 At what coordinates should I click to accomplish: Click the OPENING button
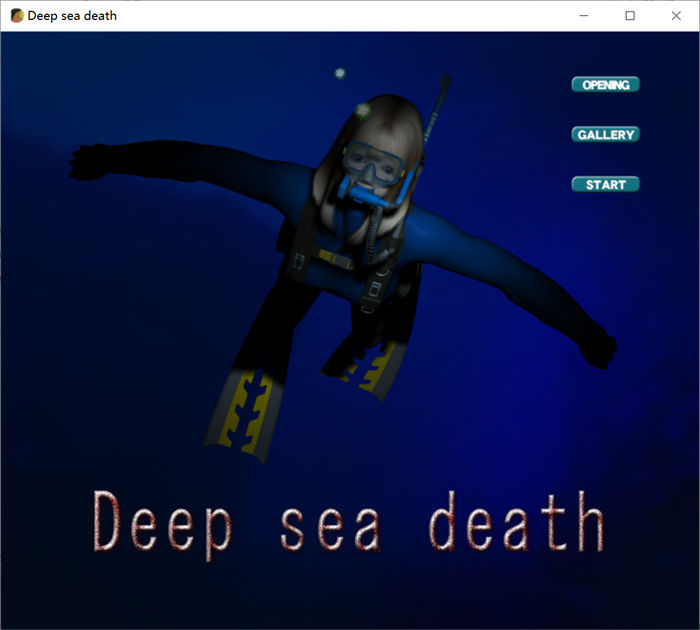(x=605, y=84)
